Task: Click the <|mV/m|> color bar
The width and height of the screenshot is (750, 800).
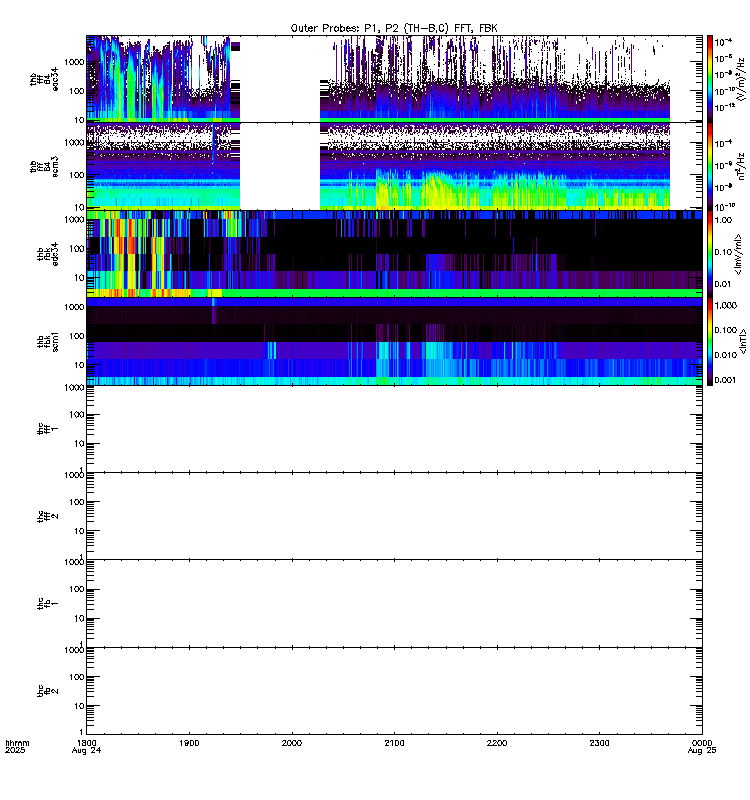Action: tap(710, 254)
